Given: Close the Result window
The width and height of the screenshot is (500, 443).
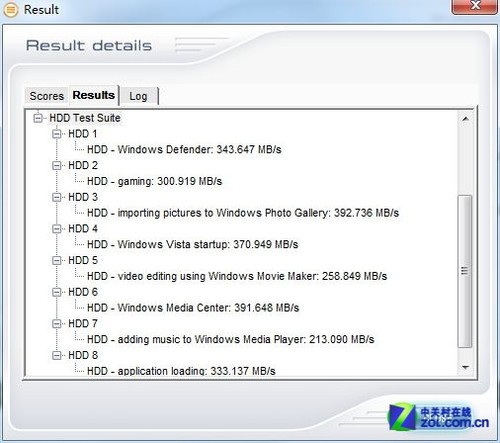Looking at the screenshot, I should (x=475, y=6).
